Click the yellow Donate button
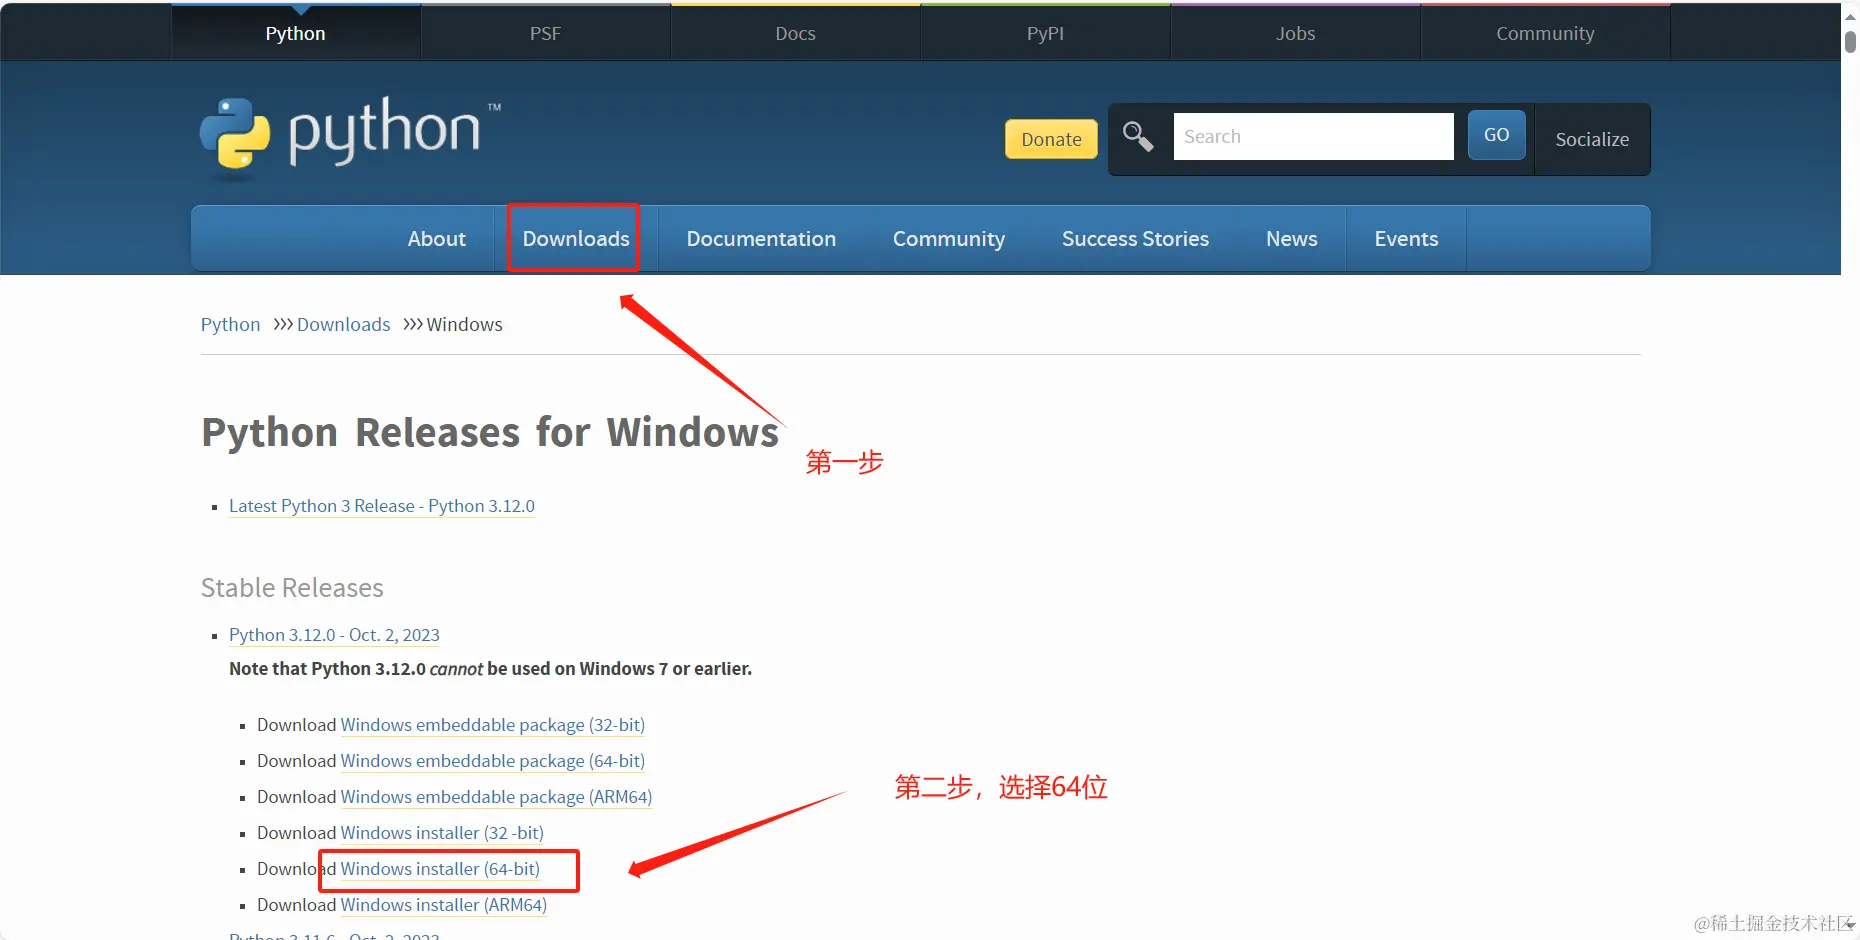Viewport: 1860px width, 940px height. click(x=1051, y=139)
